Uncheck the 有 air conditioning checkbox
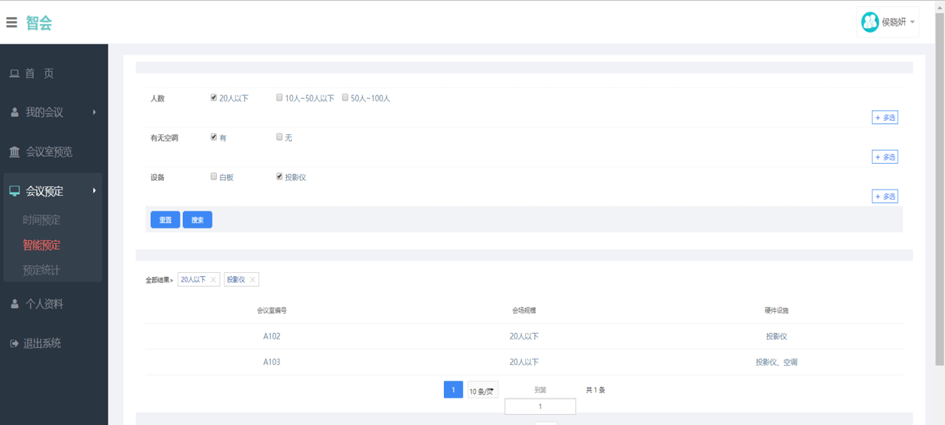This screenshot has width=945, height=425. coord(213,137)
